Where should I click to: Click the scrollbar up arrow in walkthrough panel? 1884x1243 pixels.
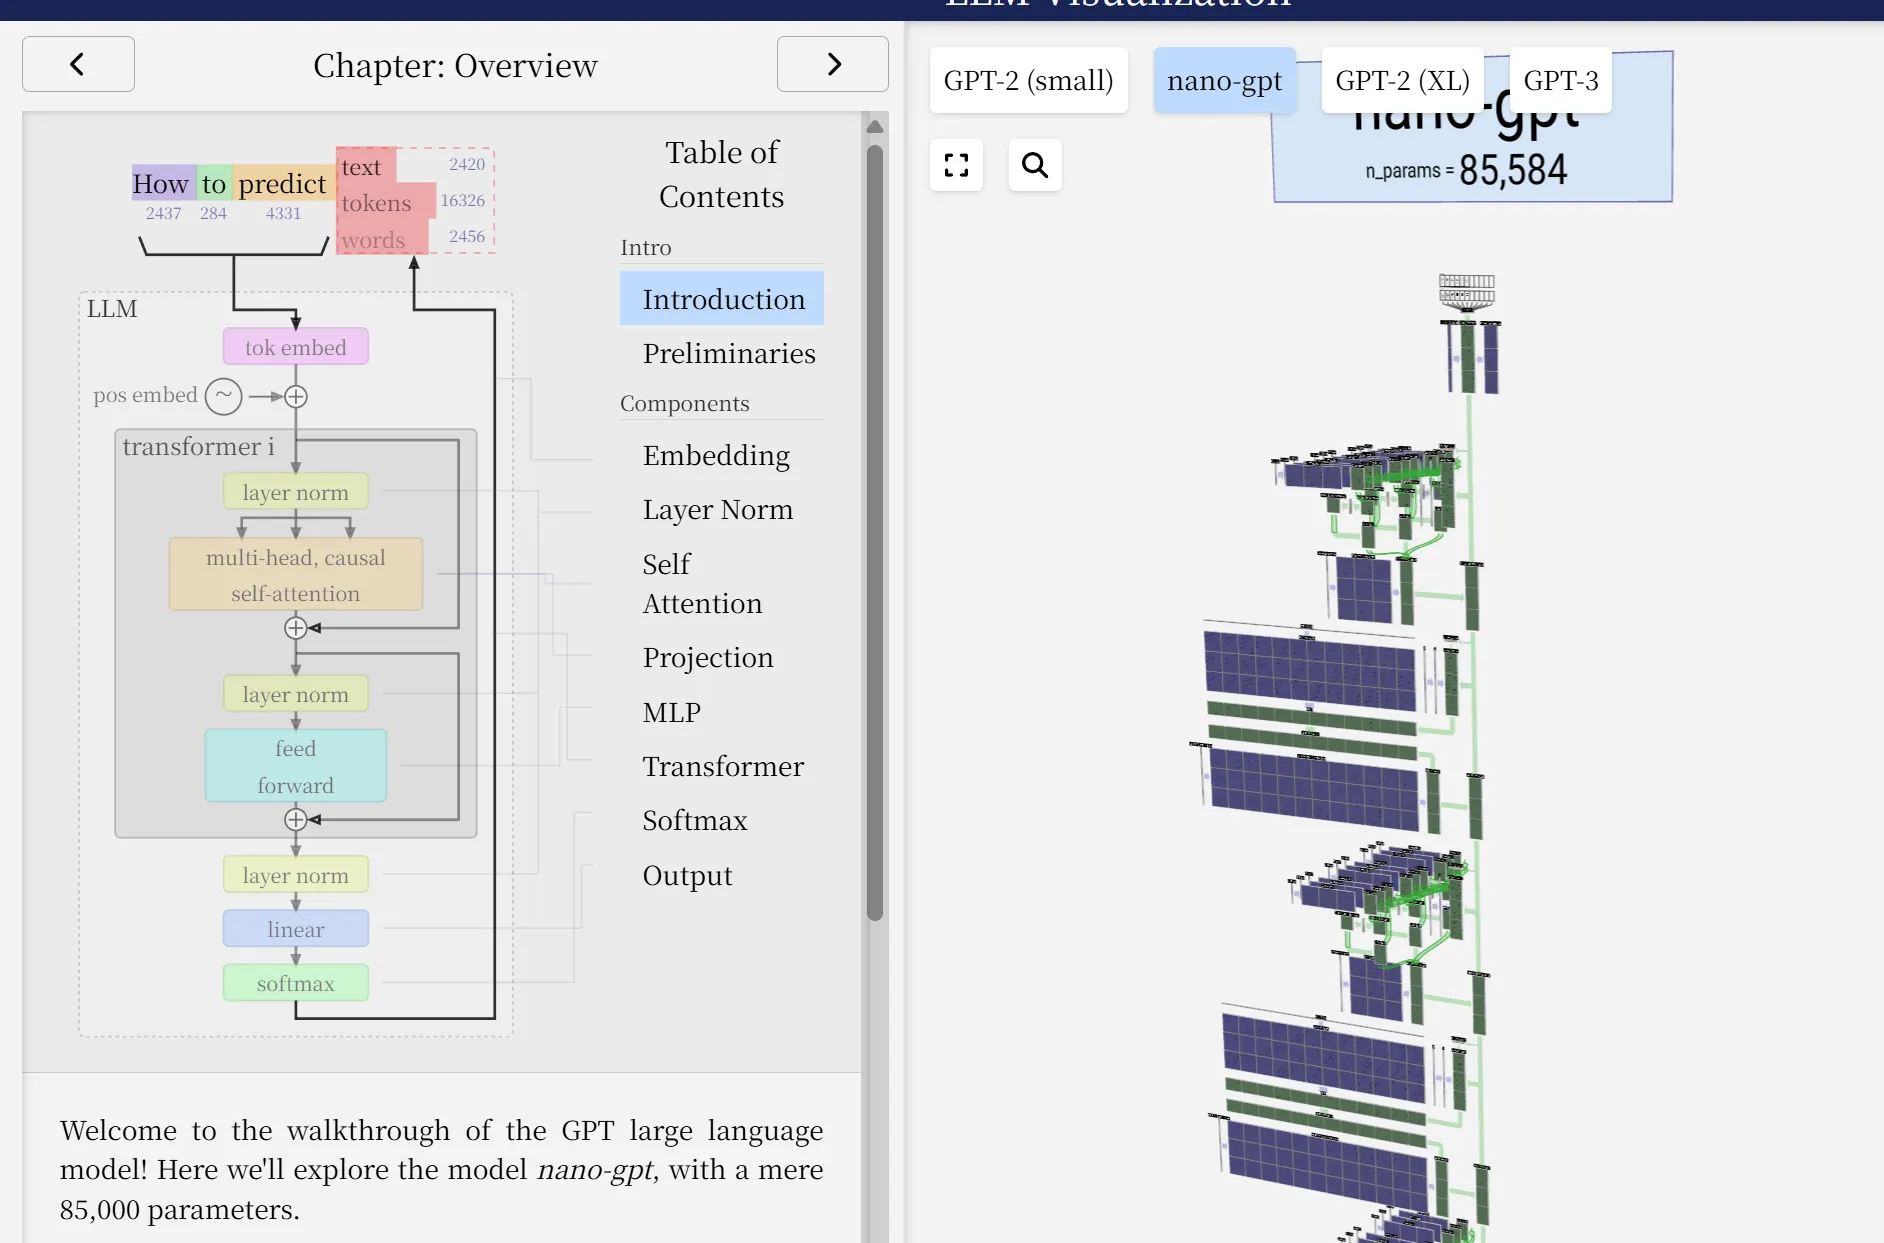pyautogui.click(x=875, y=127)
